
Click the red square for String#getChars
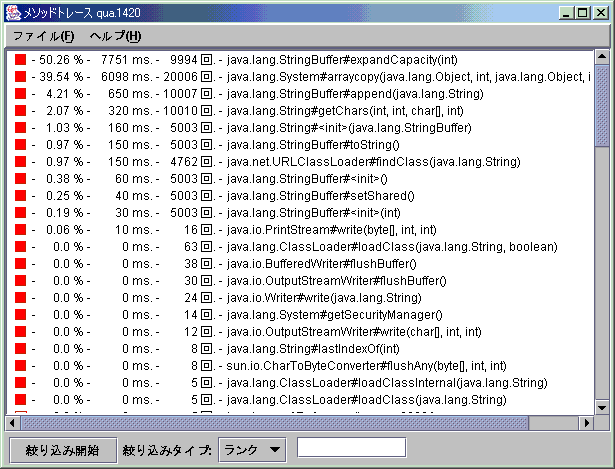point(20,111)
